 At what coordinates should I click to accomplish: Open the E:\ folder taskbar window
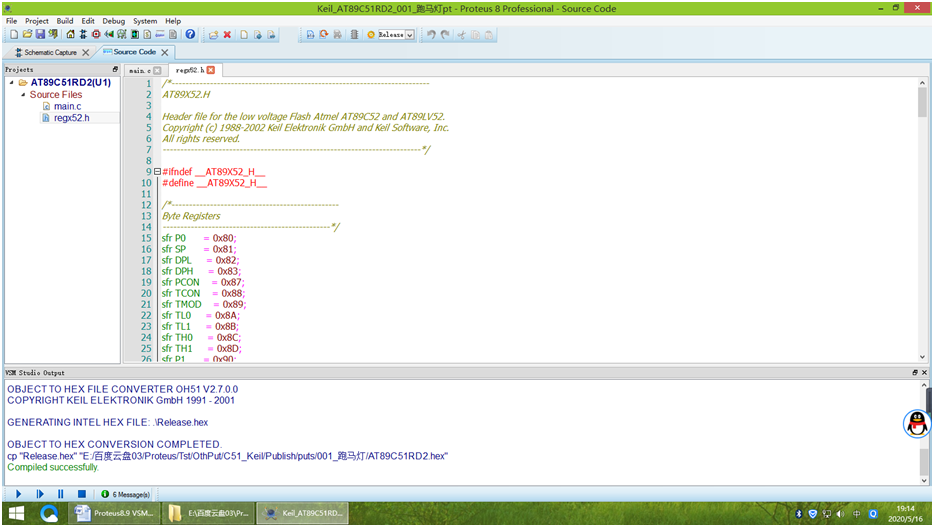click(x=208, y=513)
